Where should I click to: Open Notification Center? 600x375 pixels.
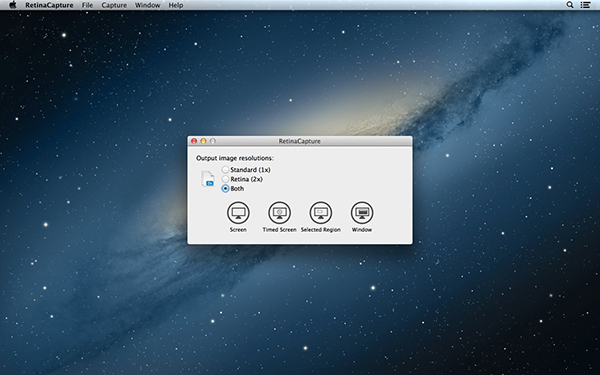(585, 5)
